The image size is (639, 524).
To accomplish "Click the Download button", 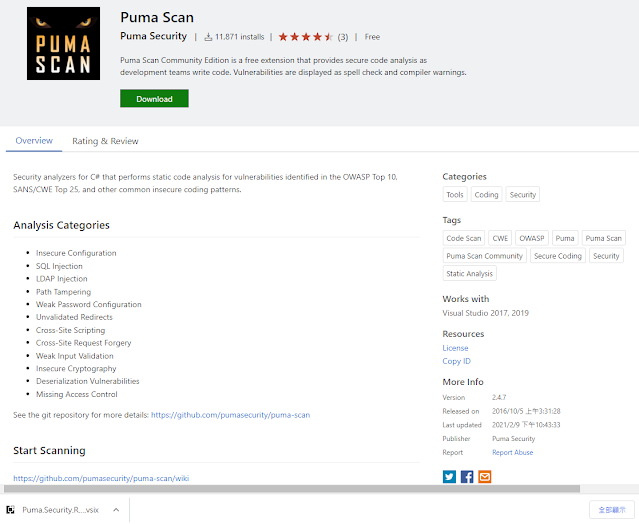I will (154, 99).
